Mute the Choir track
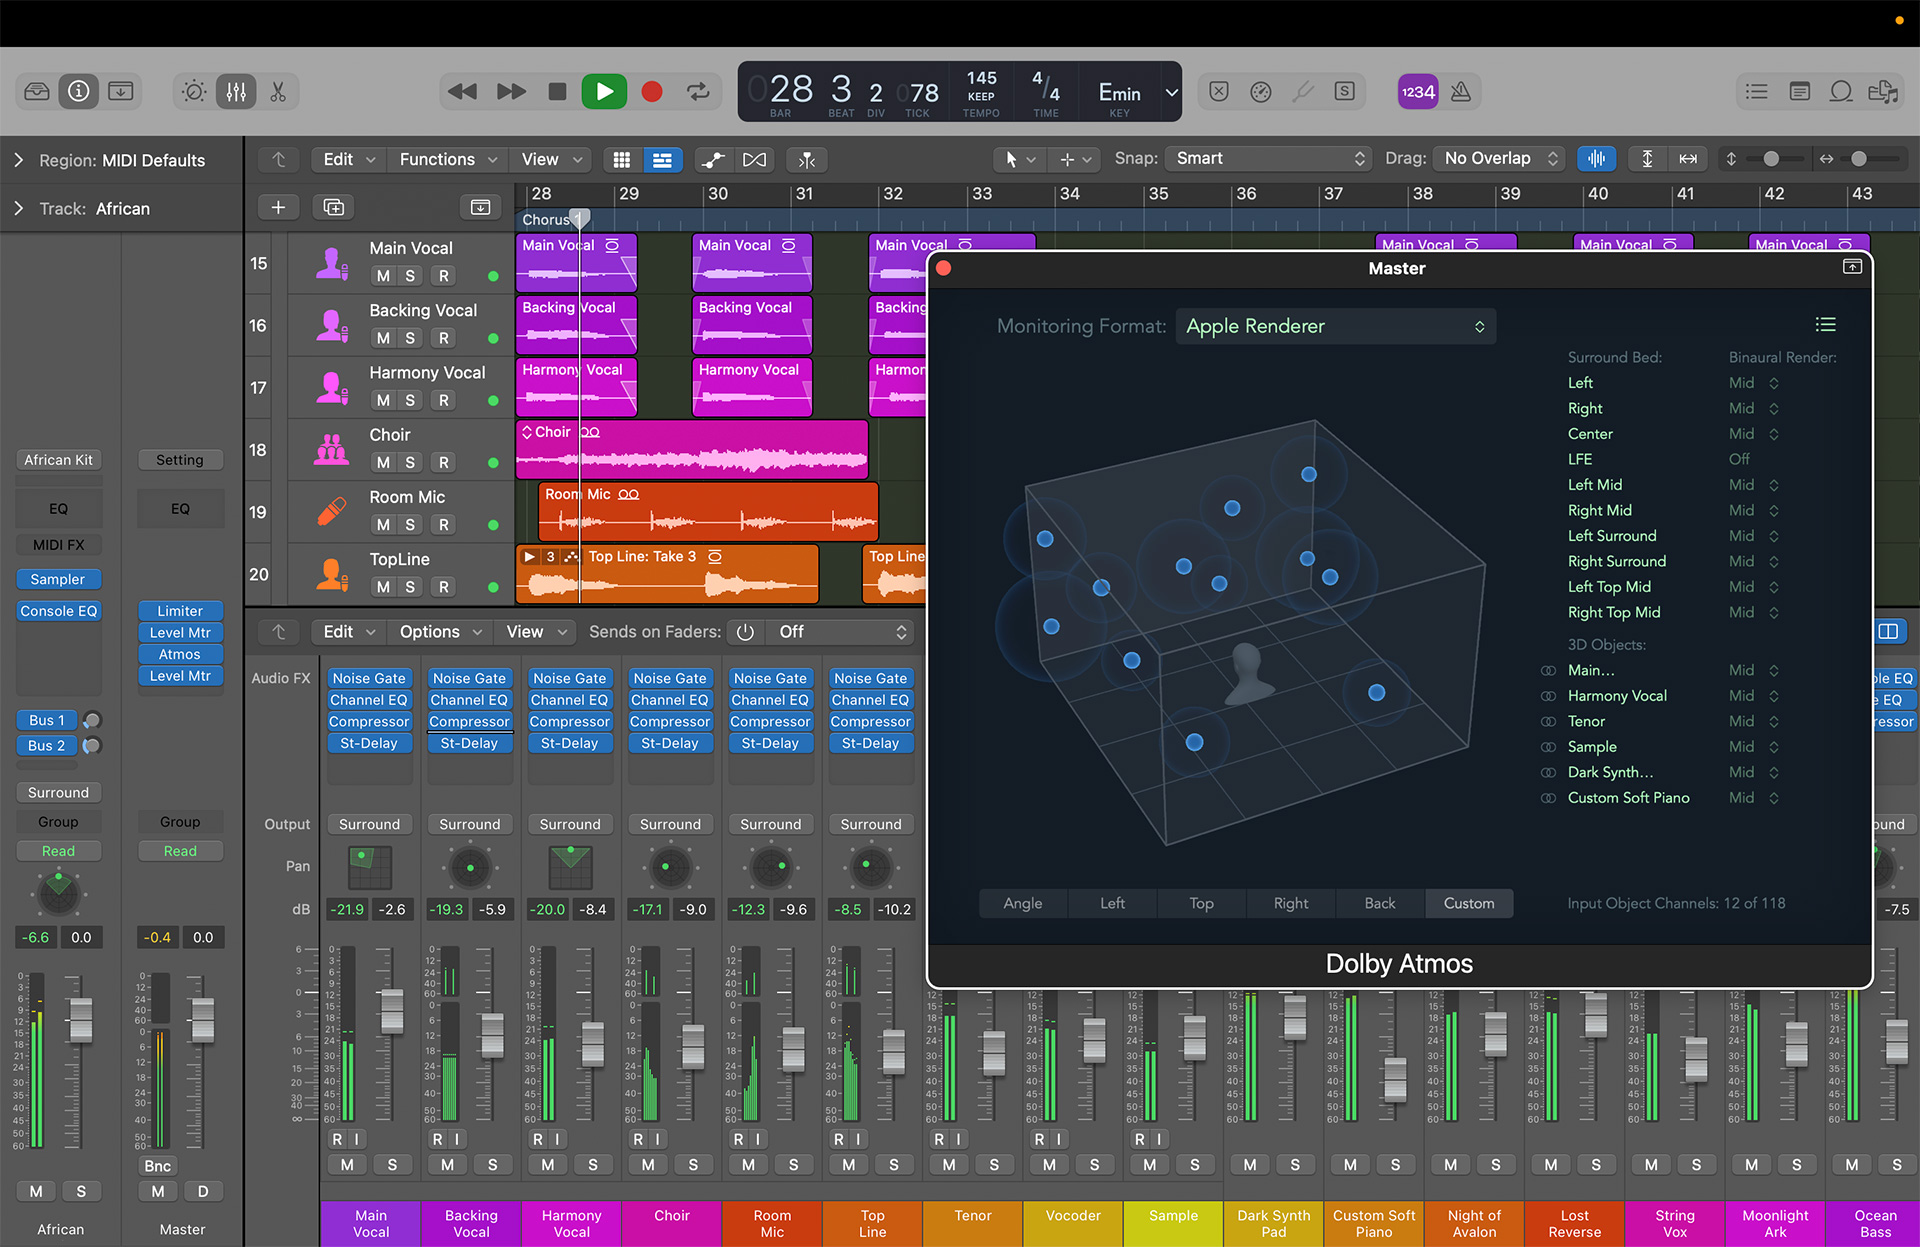Image resolution: width=1920 pixels, height=1247 pixels. (x=383, y=462)
